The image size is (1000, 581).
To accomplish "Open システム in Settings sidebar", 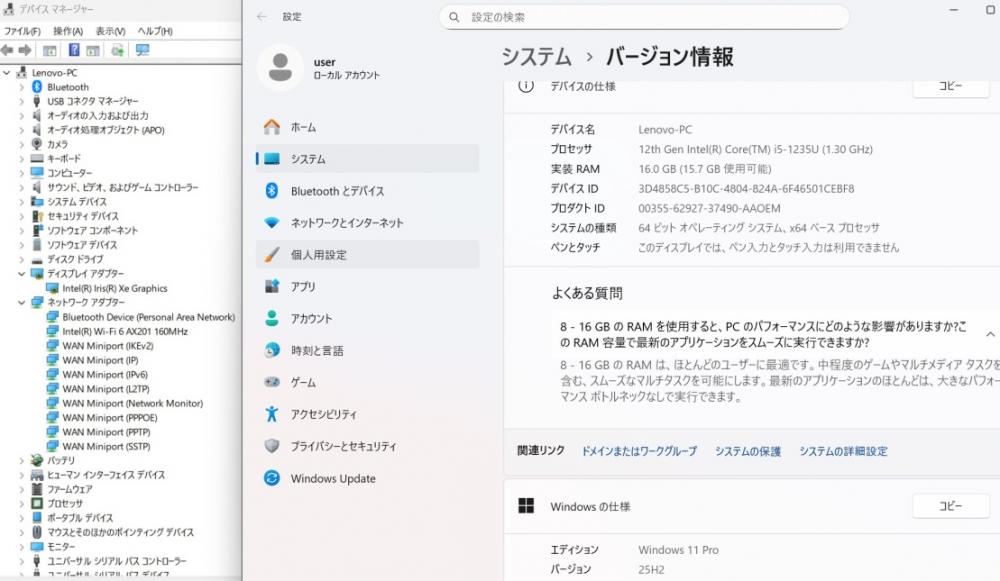I will point(367,159).
